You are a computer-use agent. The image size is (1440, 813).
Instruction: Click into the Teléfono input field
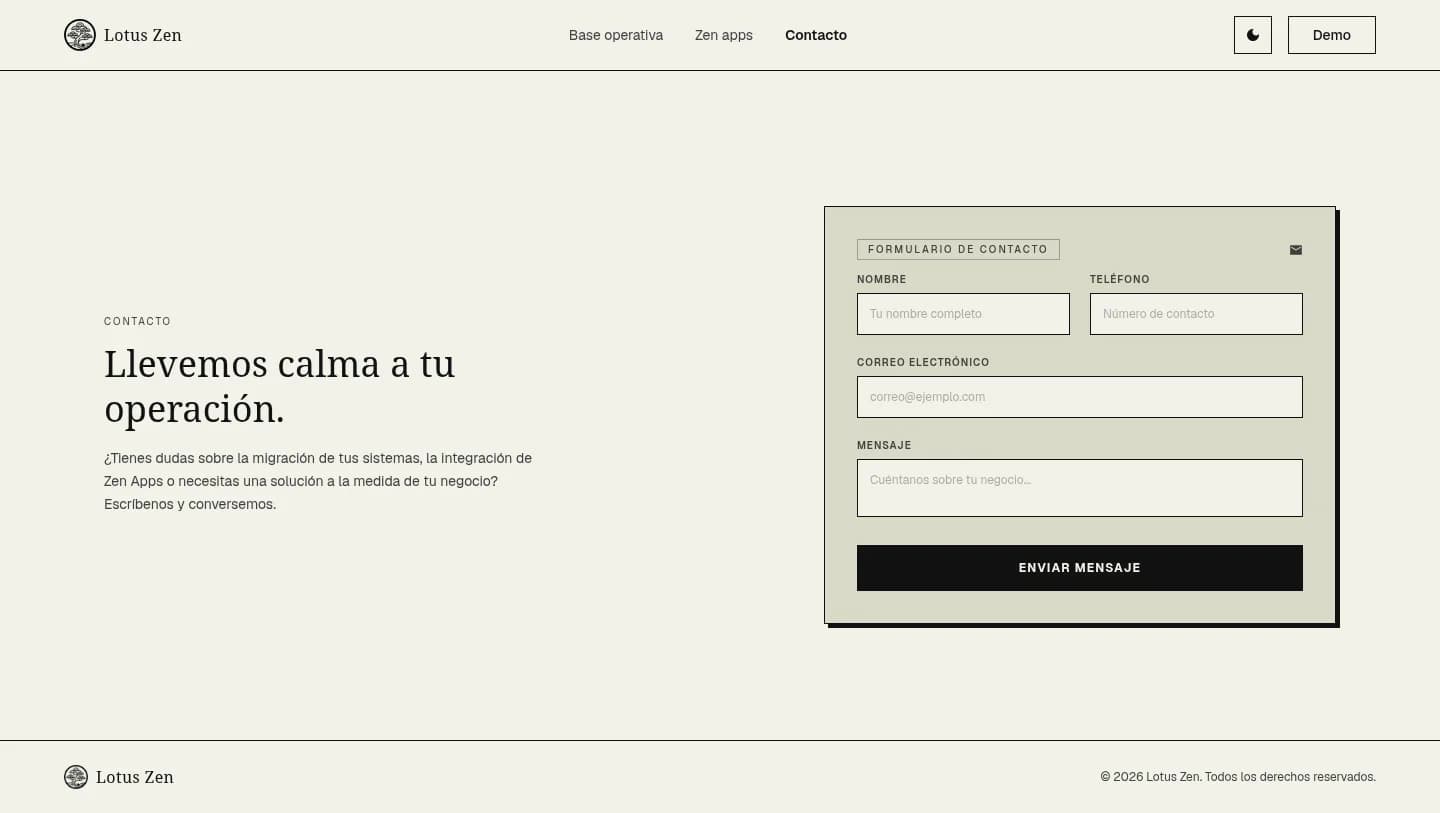[1196, 314]
